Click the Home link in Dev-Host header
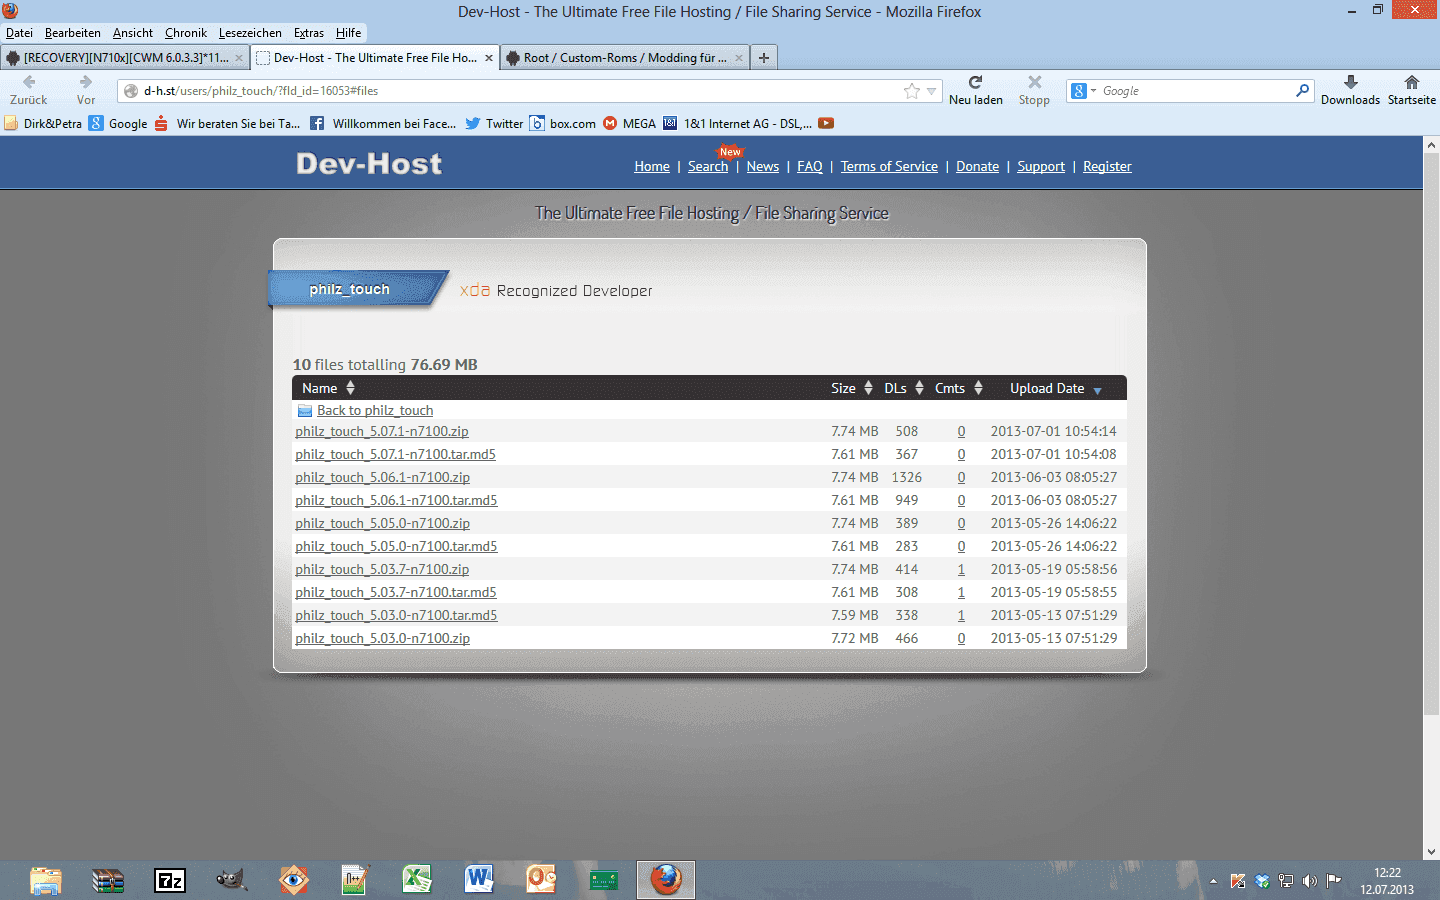The image size is (1440, 900). pos(652,167)
